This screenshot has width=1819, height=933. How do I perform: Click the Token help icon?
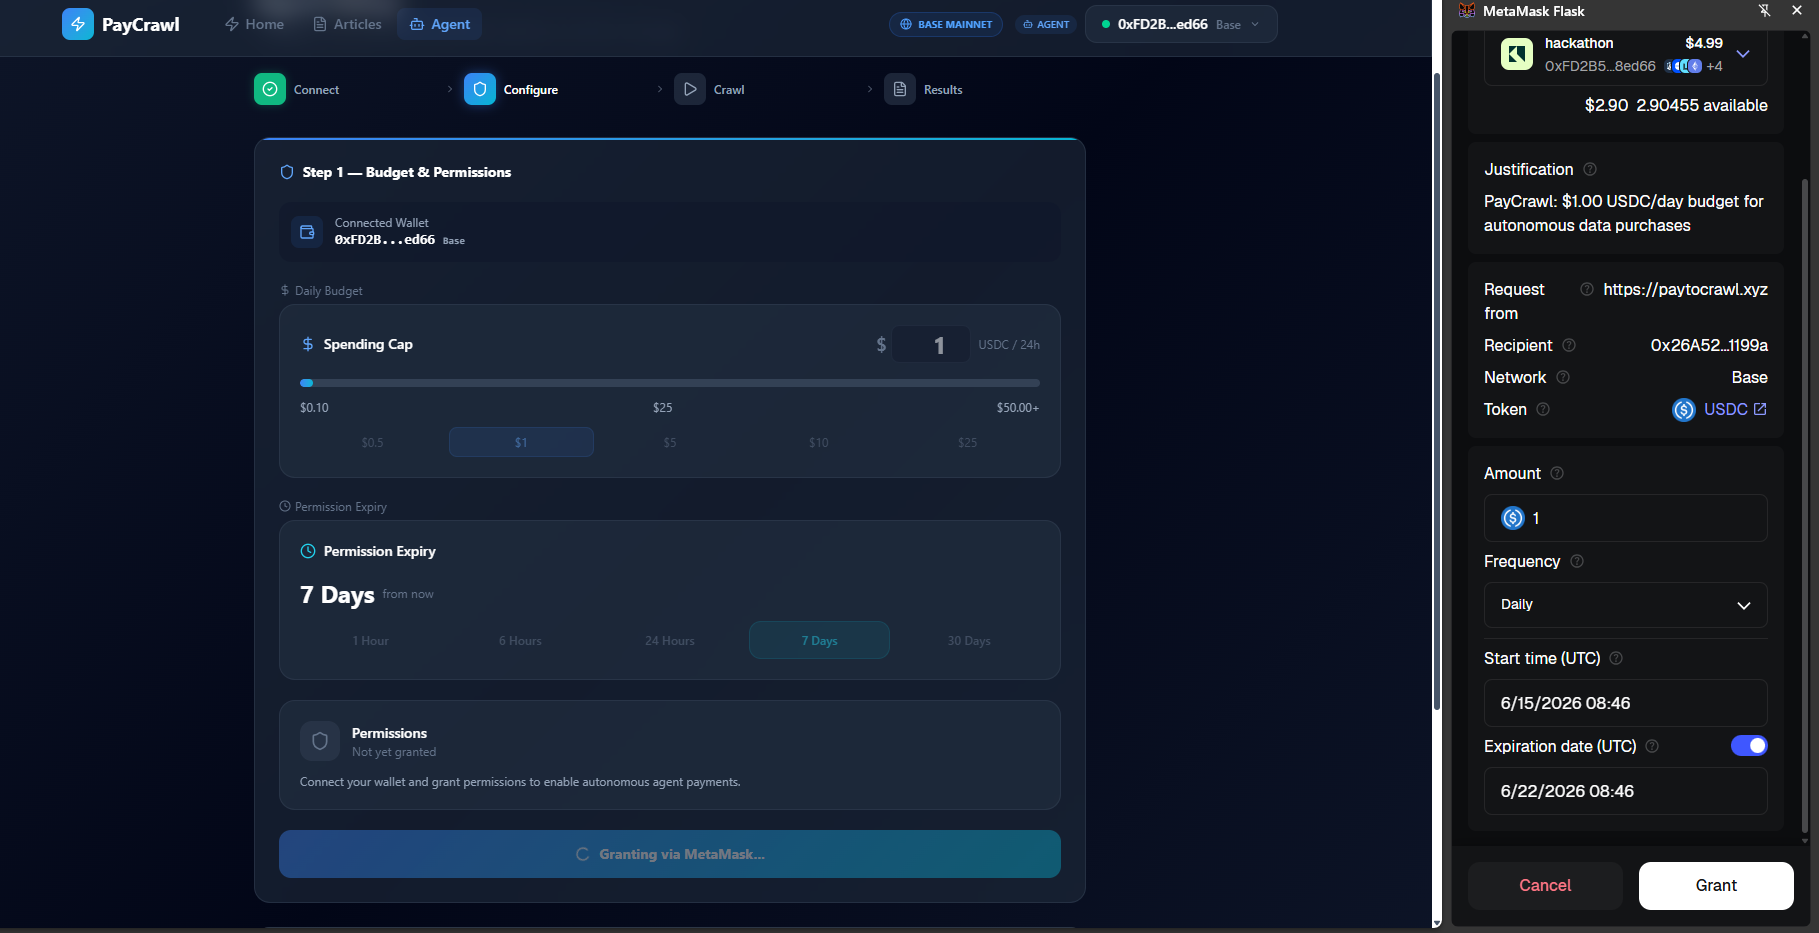pyautogui.click(x=1543, y=409)
